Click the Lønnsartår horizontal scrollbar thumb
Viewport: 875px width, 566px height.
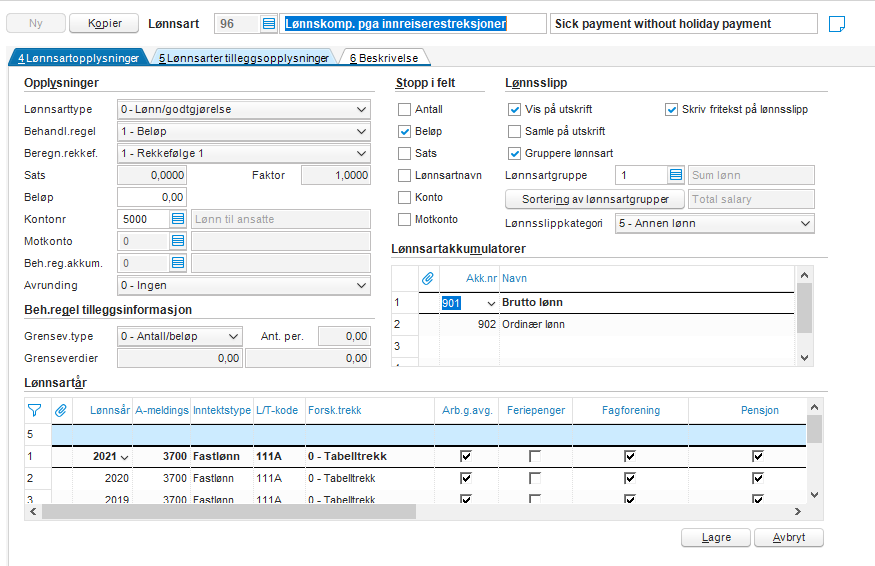[229, 511]
